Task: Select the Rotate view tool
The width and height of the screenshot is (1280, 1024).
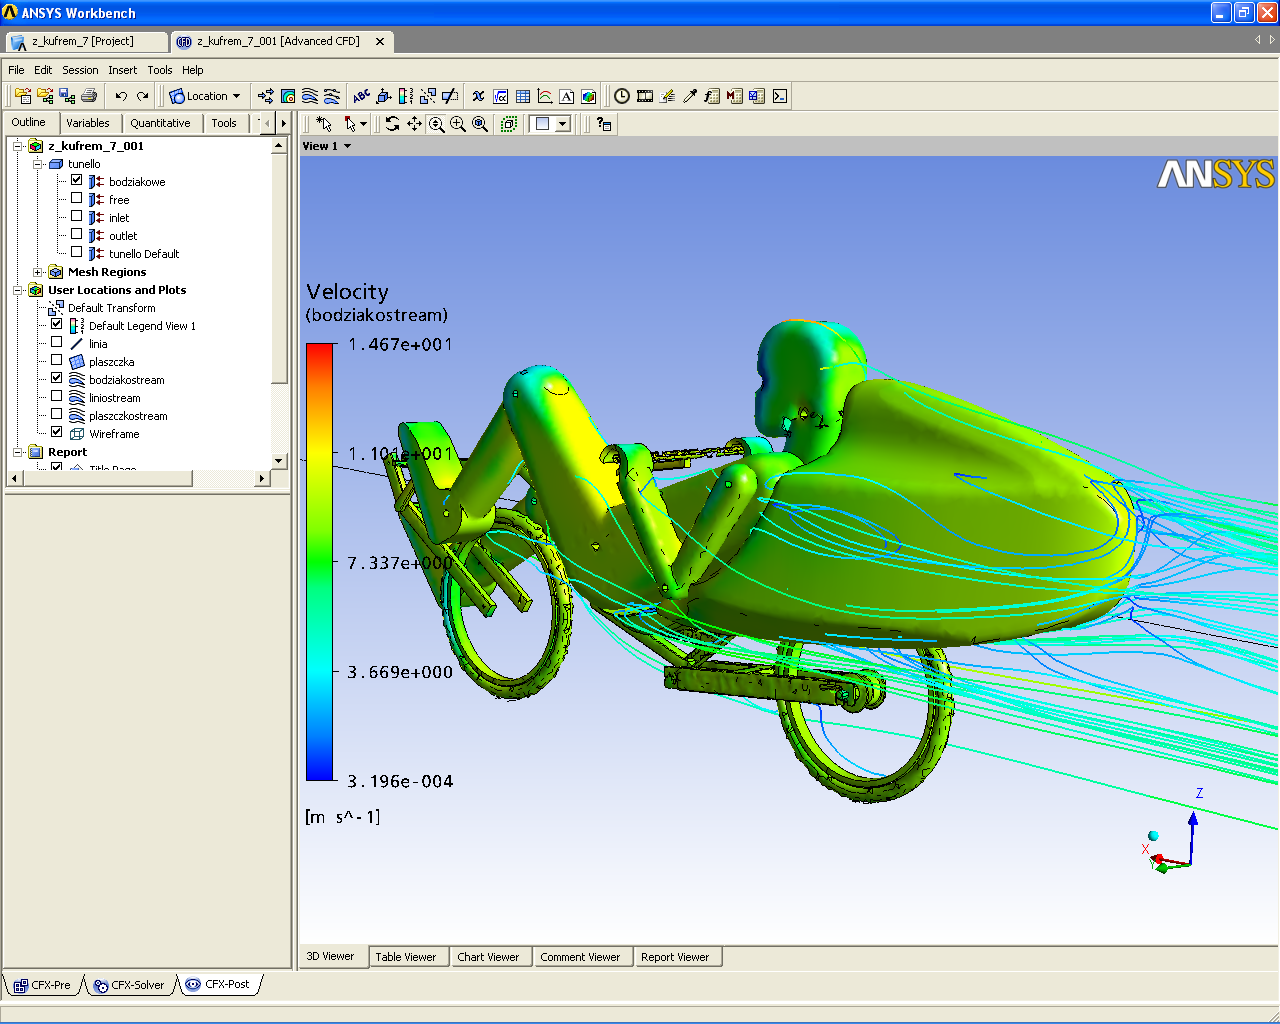Action: pos(392,124)
